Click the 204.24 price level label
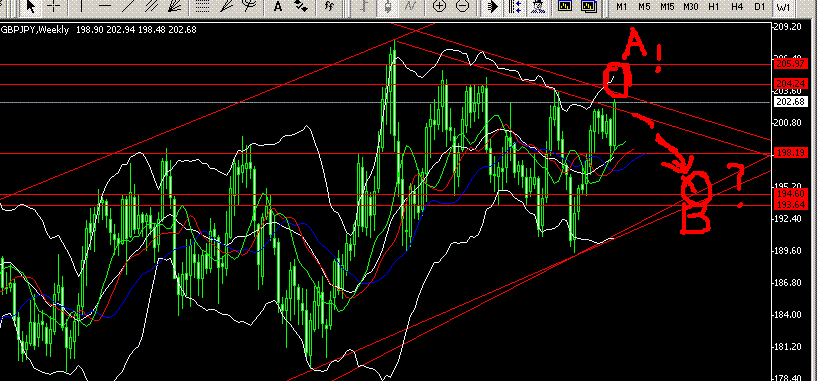 click(x=790, y=84)
